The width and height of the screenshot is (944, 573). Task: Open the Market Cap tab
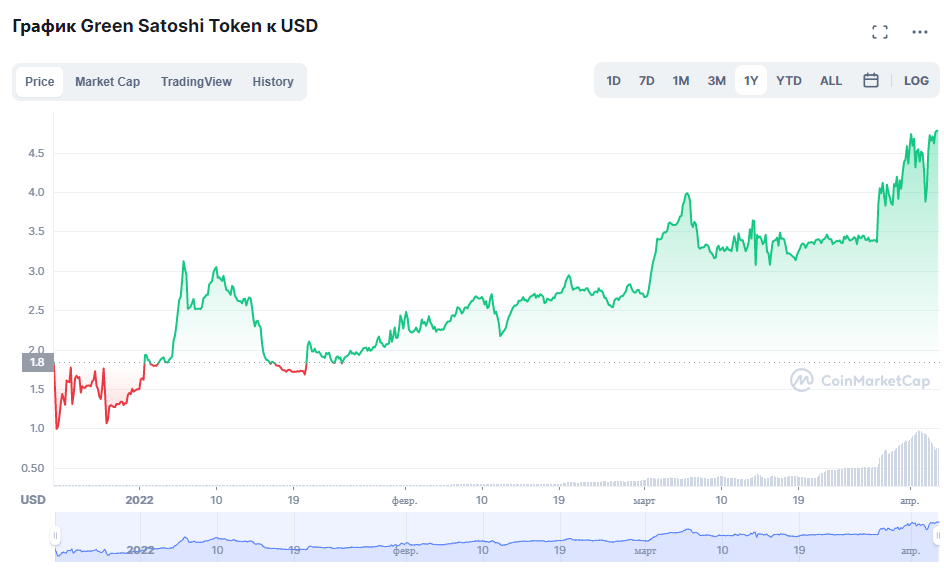pos(107,82)
